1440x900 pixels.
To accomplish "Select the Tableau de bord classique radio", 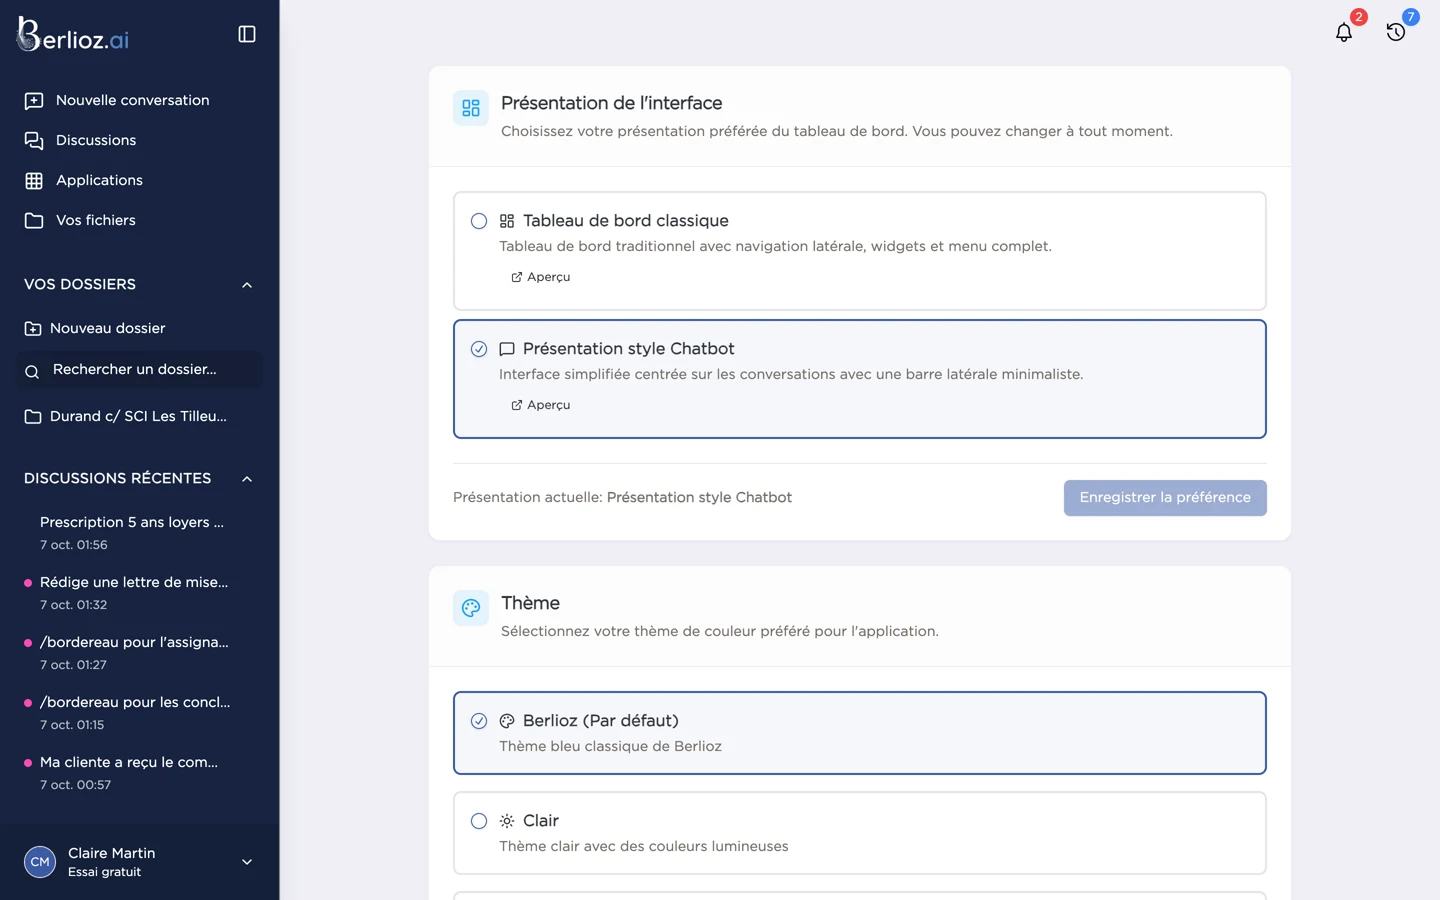I will (479, 221).
